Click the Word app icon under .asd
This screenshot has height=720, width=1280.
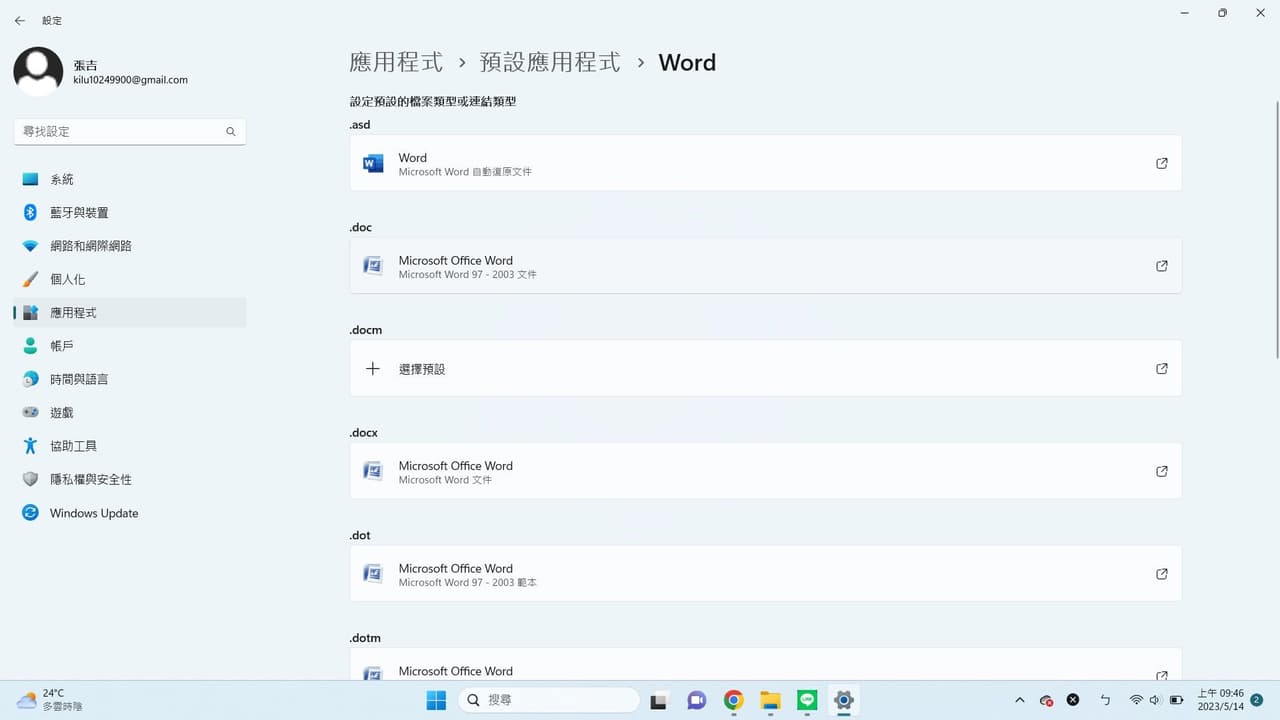click(373, 164)
